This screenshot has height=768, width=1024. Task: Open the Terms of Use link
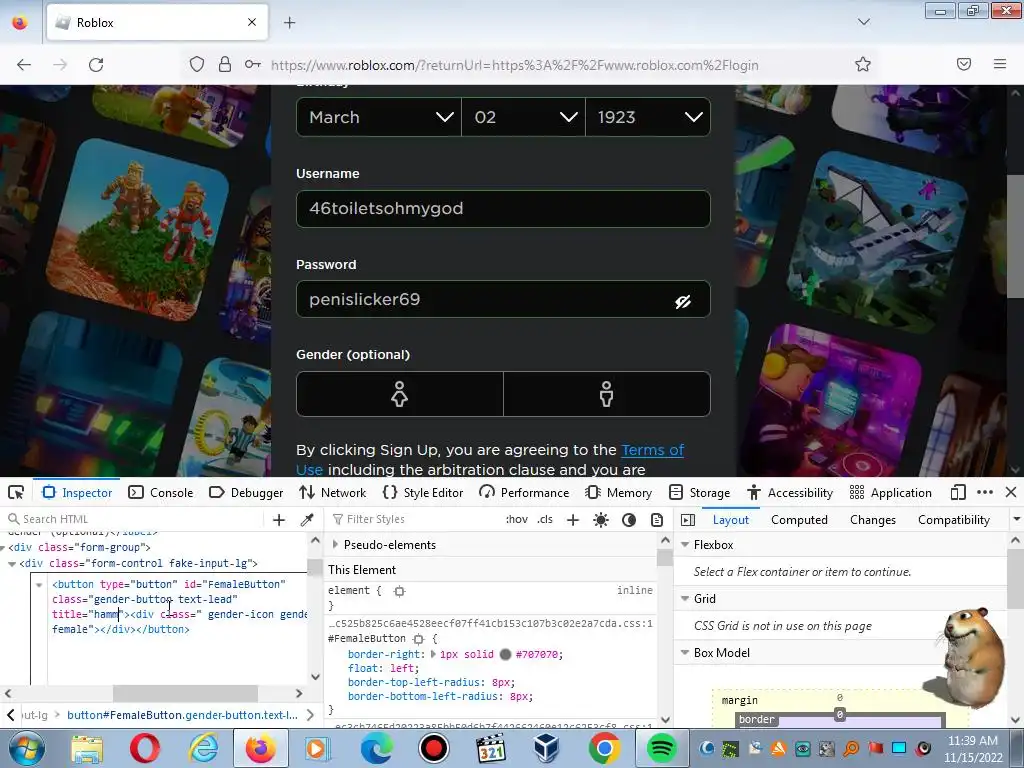point(652,450)
